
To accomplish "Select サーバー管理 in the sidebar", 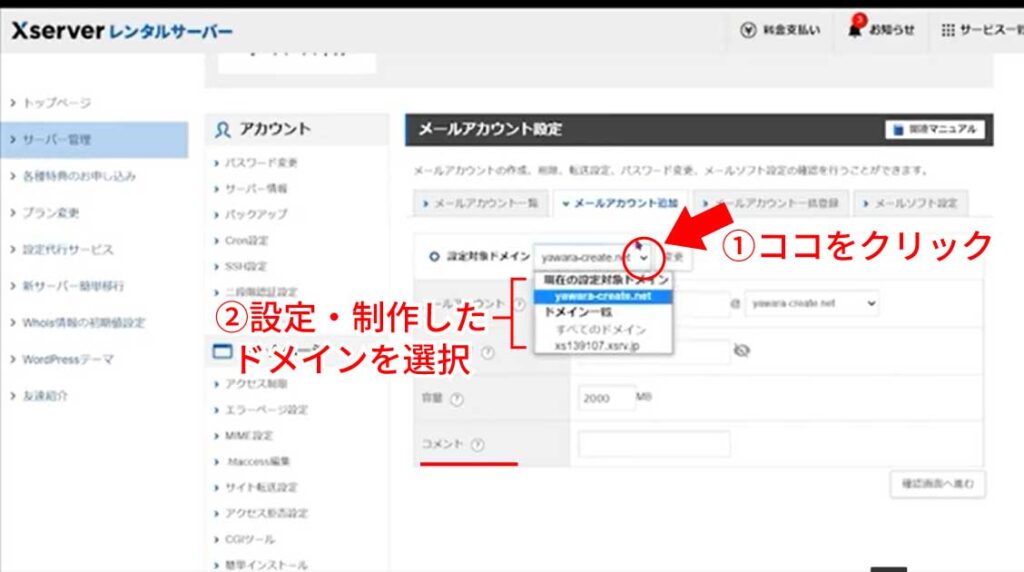I will click(x=94, y=140).
